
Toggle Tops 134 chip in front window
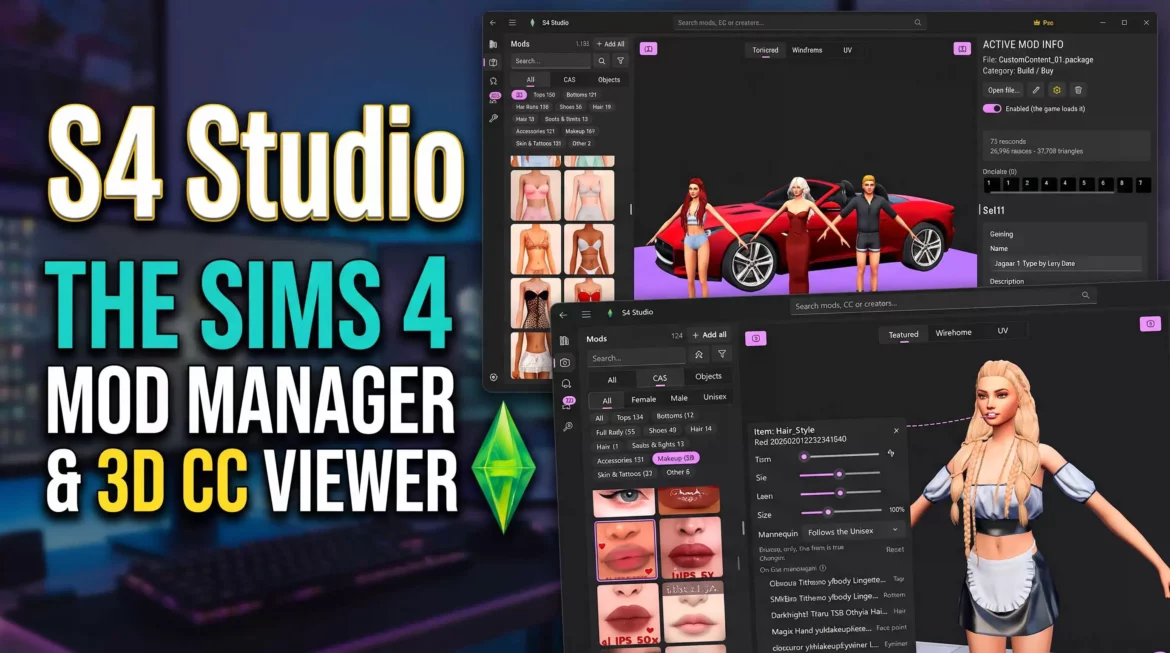tap(630, 417)
